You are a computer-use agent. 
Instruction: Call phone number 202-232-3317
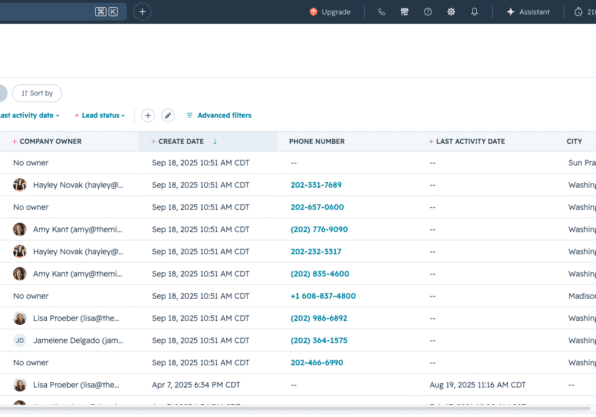point(316,252)
